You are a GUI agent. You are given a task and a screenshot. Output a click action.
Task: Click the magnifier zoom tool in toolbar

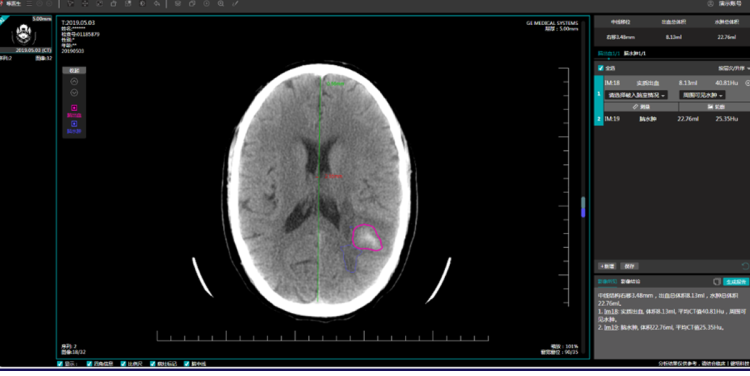point(221,4)
